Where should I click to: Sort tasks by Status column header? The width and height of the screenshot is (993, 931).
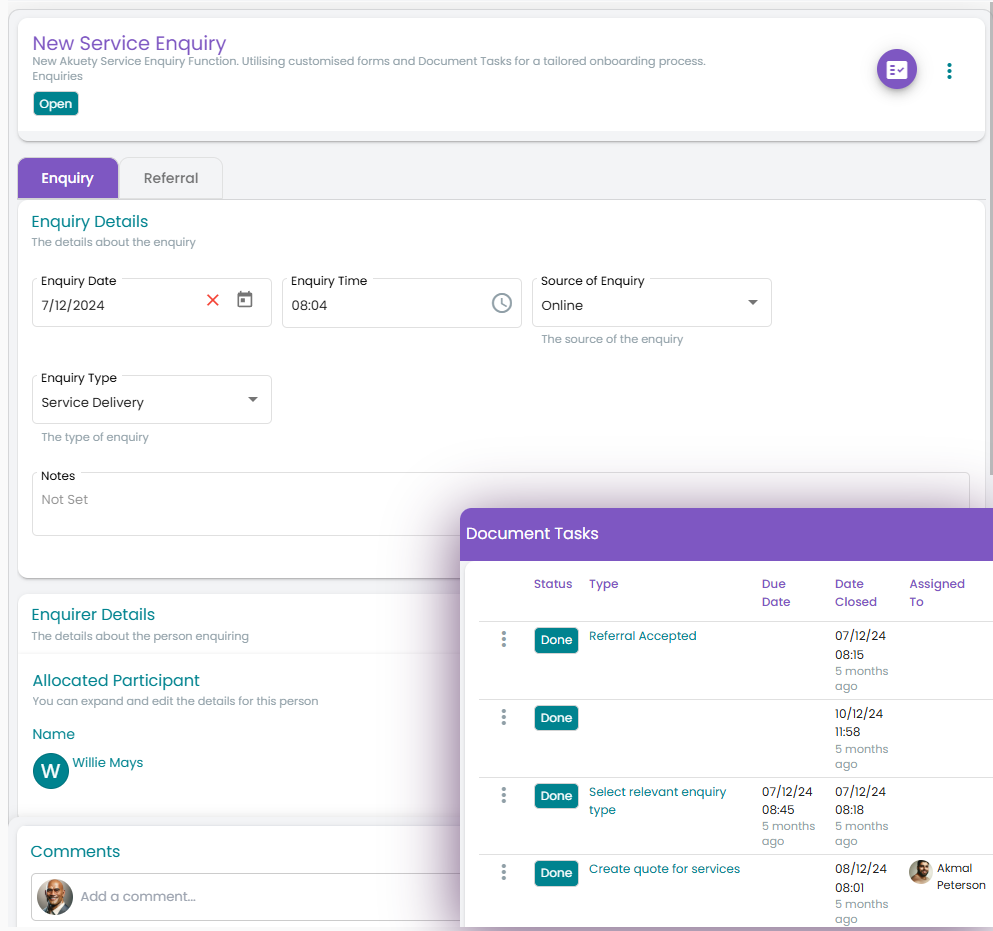[553, 584]
